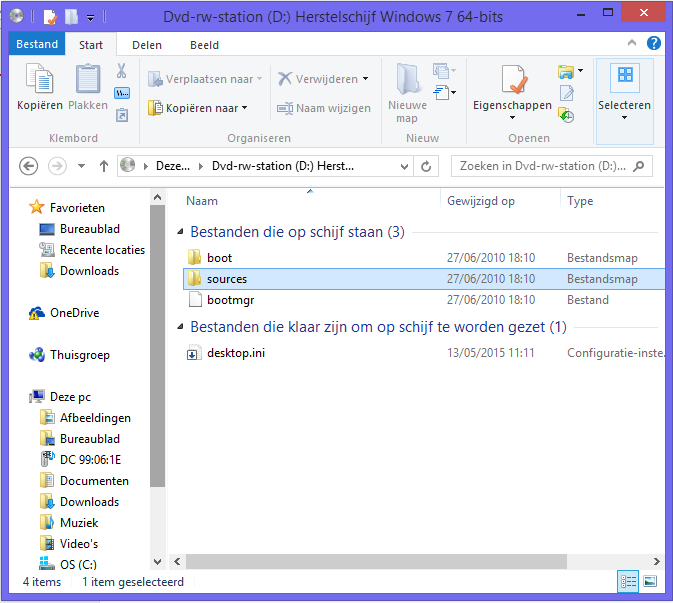Click the properties icon in quick access toolbar
The width and height of the screenshot is (673, 603).
coord(50,17)
